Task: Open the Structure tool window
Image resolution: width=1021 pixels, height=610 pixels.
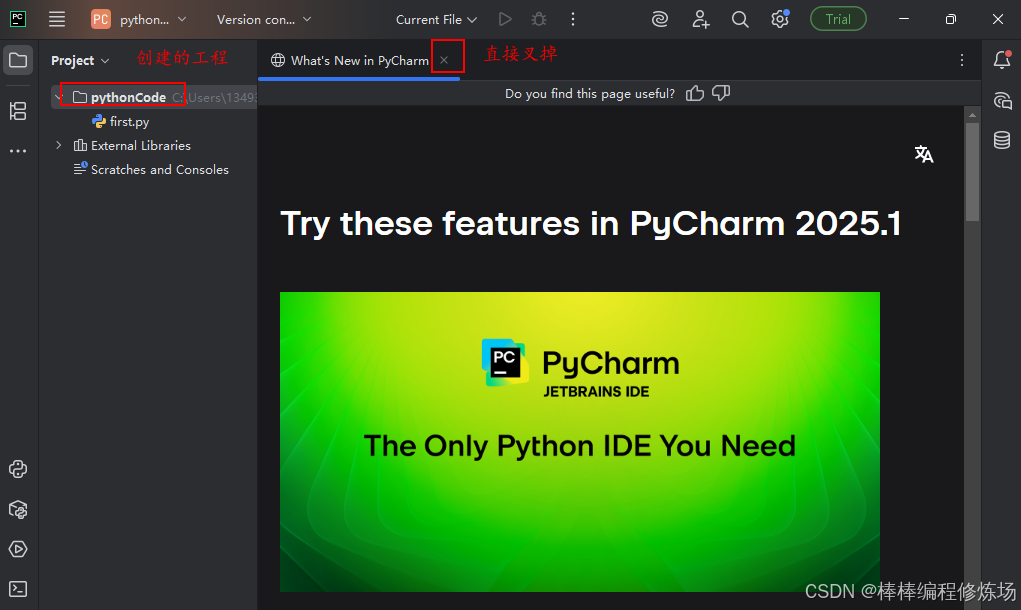Action: (18, 111)
